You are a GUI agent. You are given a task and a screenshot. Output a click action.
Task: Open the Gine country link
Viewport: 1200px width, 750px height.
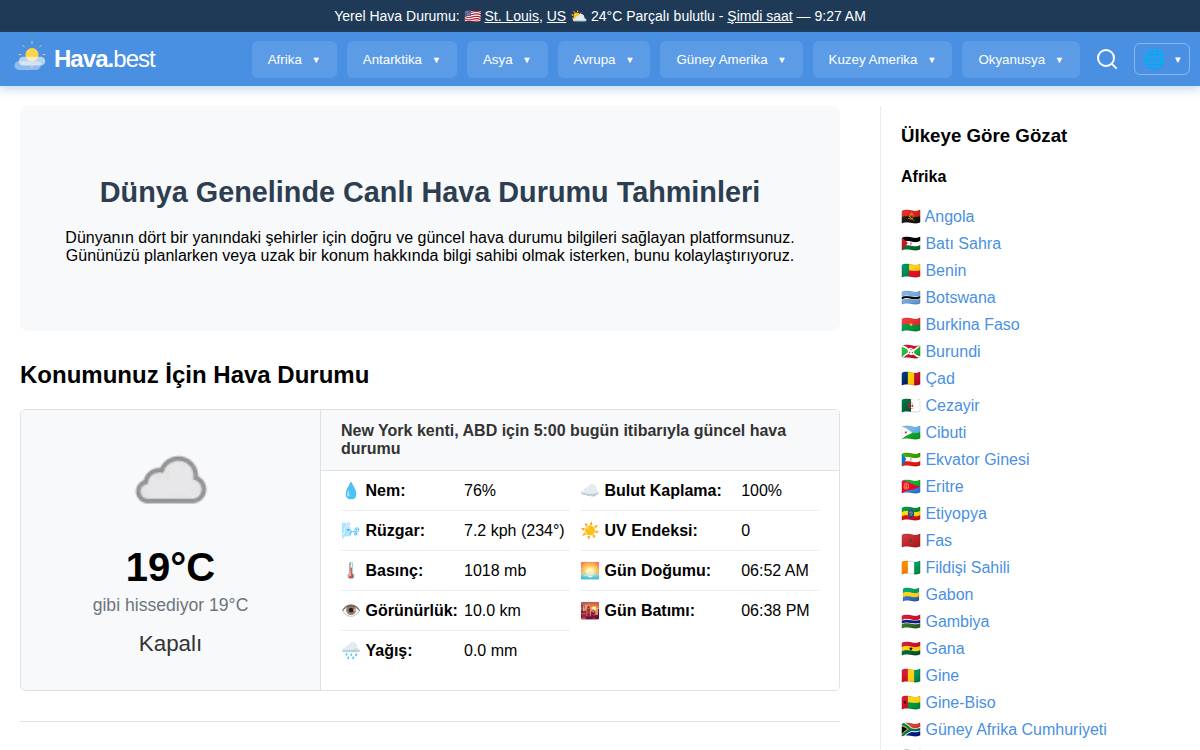click(942, 675)
